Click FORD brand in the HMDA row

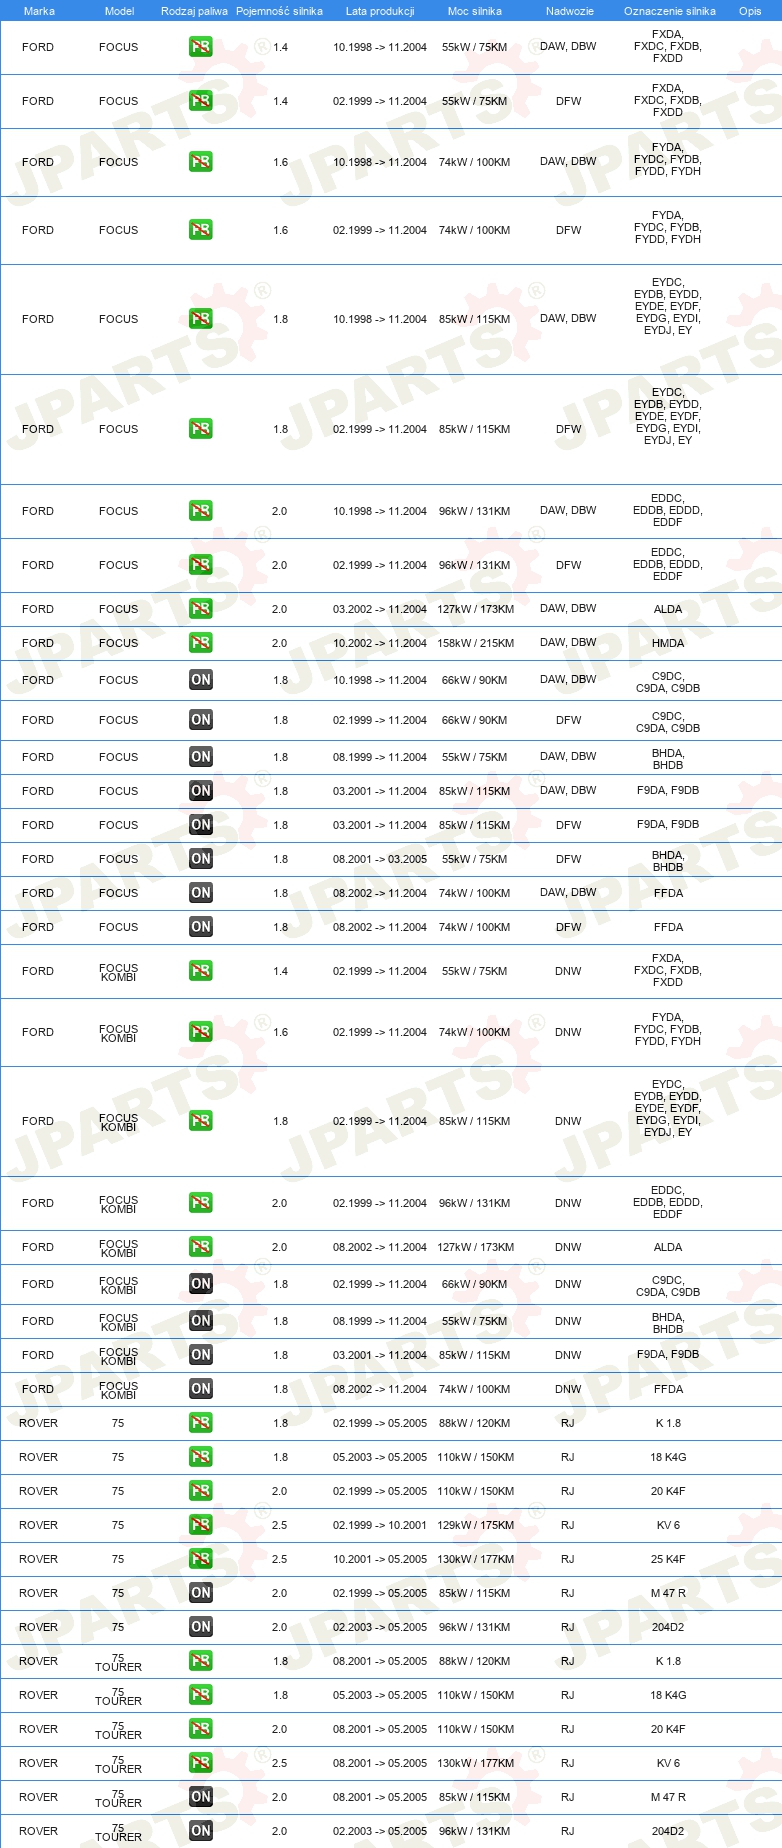(38, 643)
